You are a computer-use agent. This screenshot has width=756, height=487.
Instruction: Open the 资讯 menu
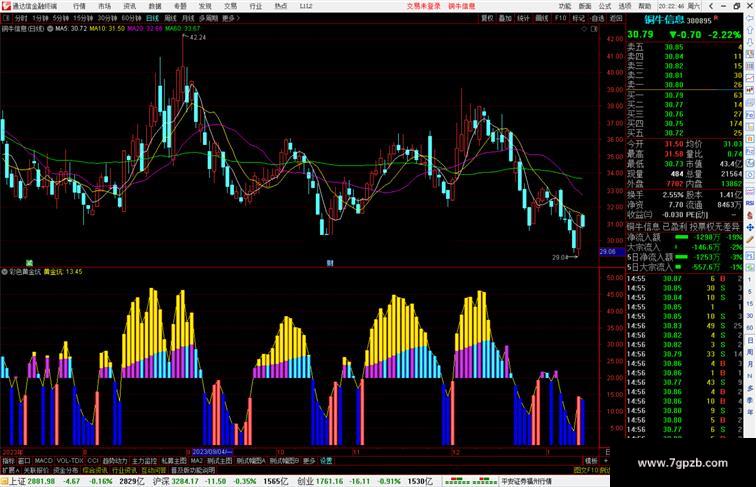(129, 6)
